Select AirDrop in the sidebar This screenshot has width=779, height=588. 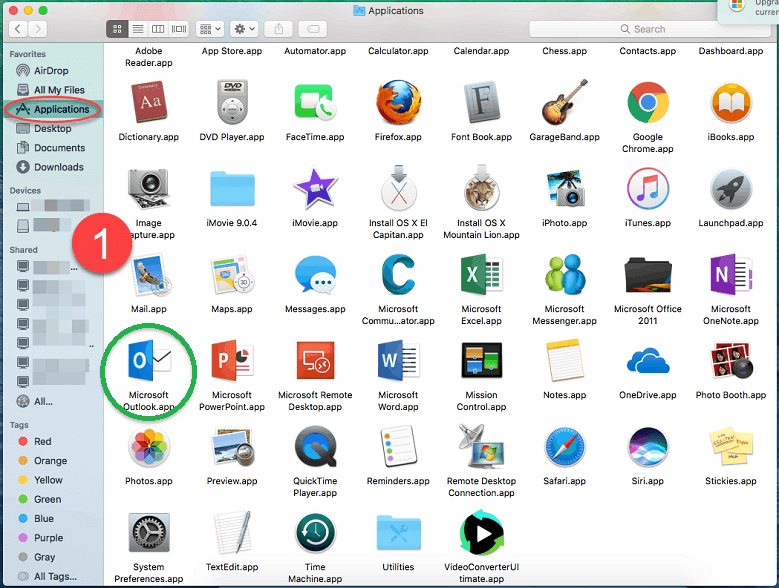[53, 71]
